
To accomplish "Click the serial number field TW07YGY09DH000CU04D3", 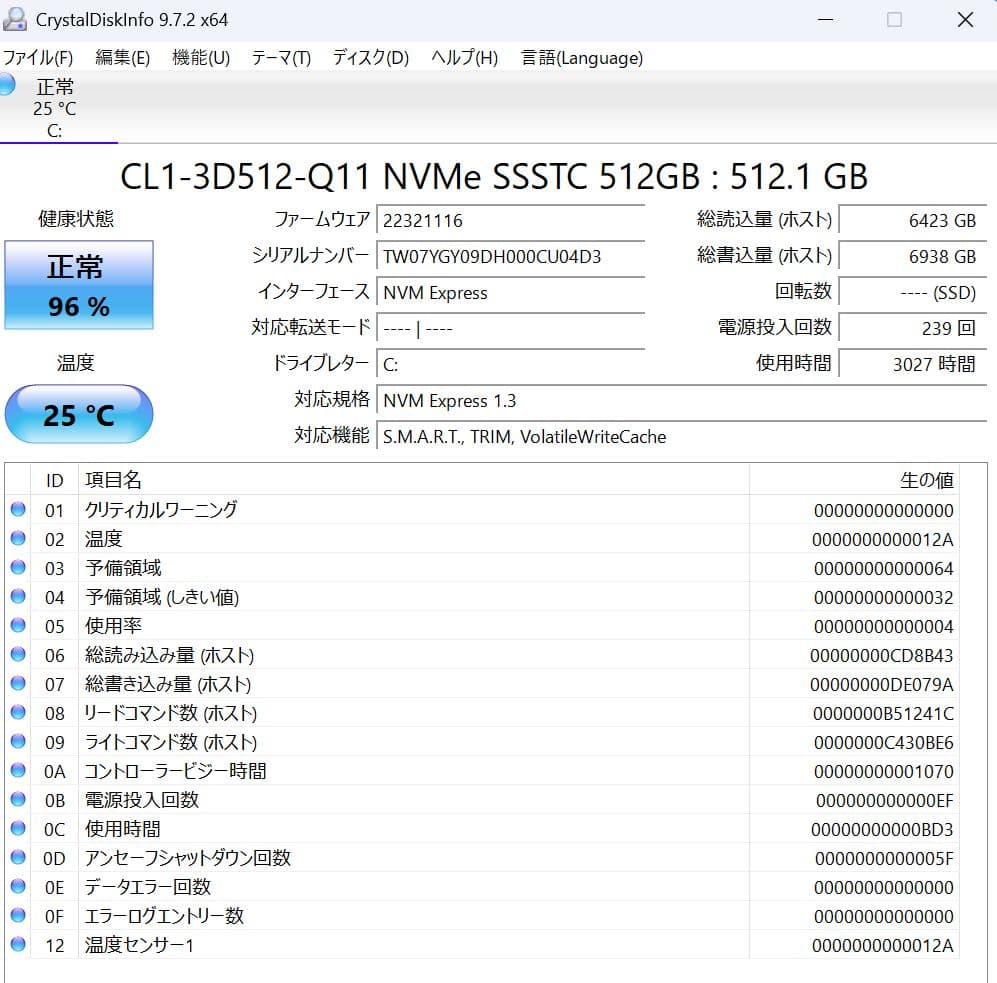I will click(511, 257).
